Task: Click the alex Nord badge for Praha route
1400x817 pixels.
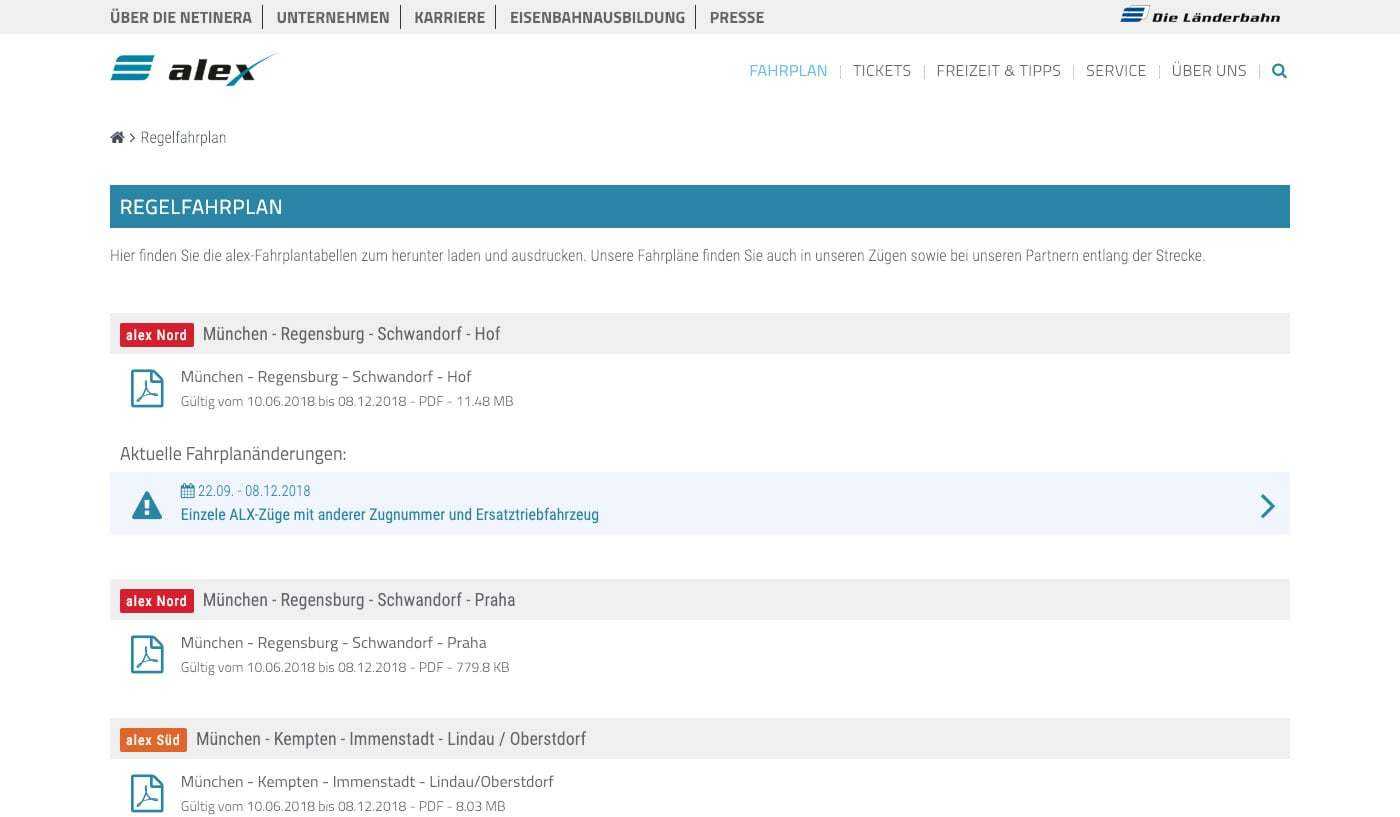Action: click(x=157, y=601)
